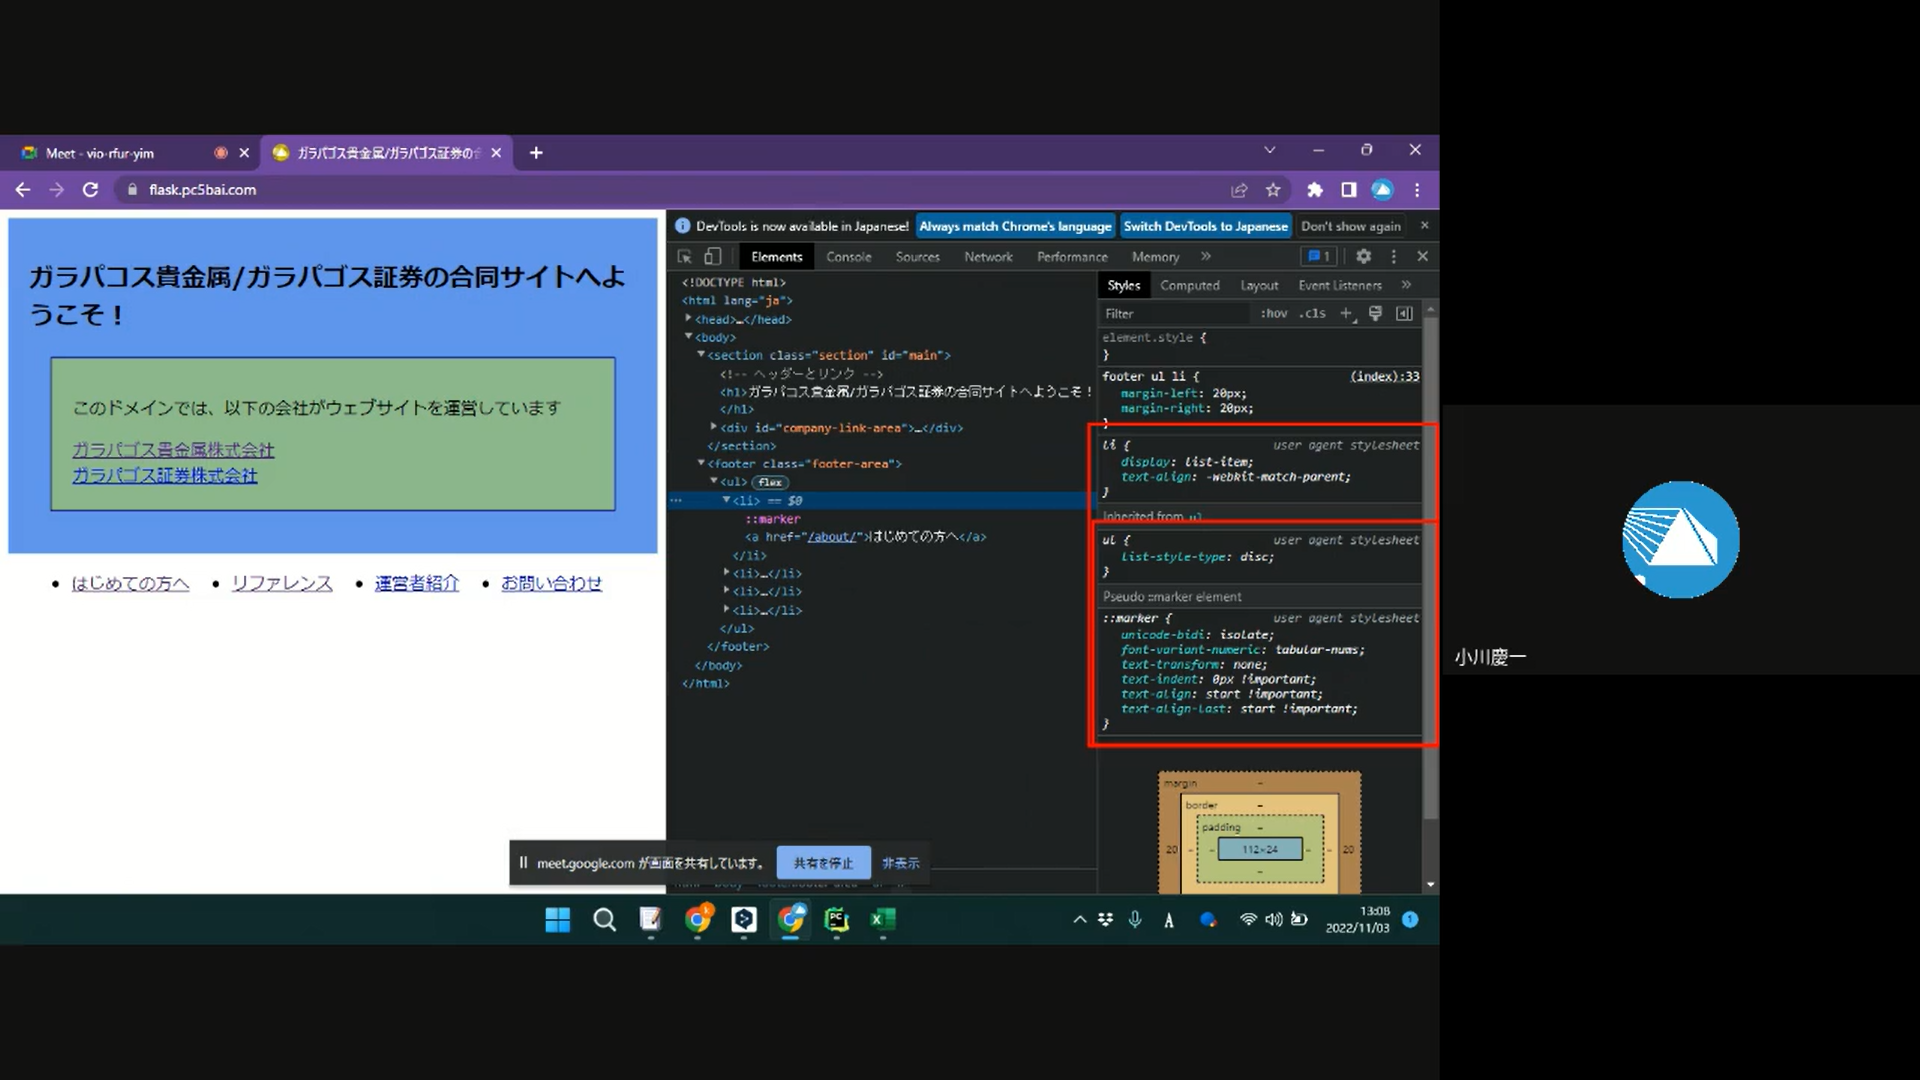Switch to the Console tab

pos(848,257)
